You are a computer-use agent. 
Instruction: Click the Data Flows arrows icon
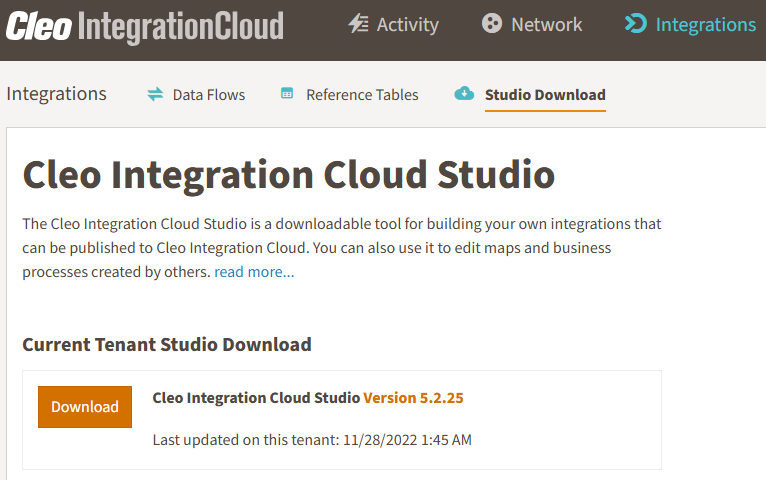tap(155, 94)
